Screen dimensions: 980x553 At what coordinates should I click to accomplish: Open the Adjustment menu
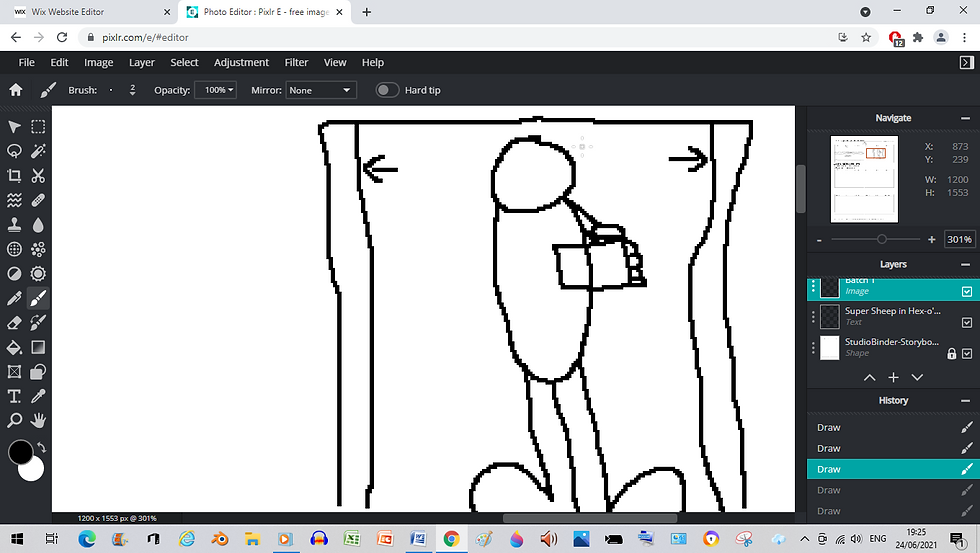click(241, 62)
